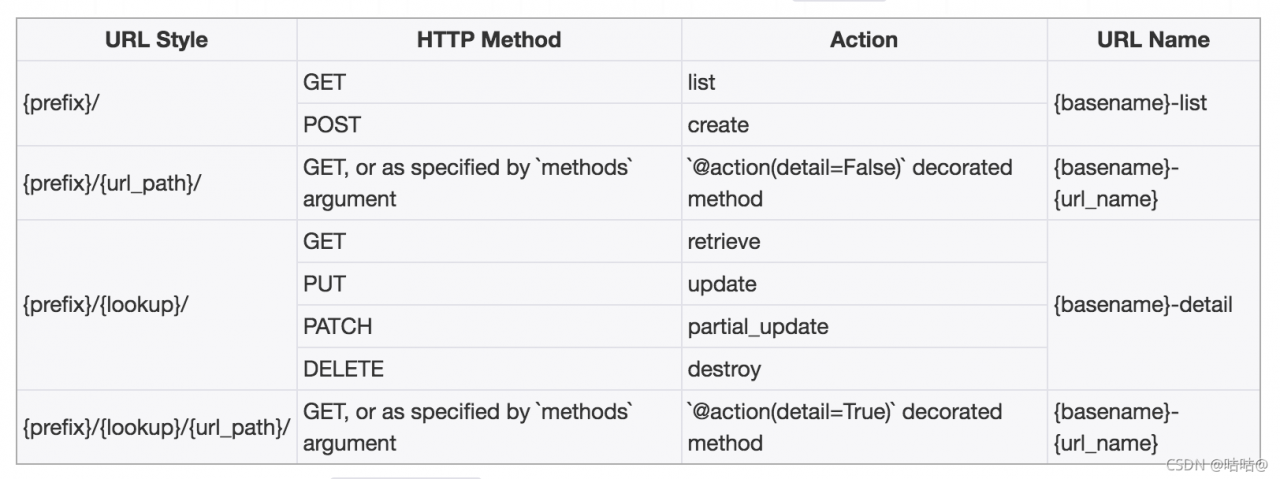
Task: Select the {basename}-list cell
Action: (x=1153, y=103)
